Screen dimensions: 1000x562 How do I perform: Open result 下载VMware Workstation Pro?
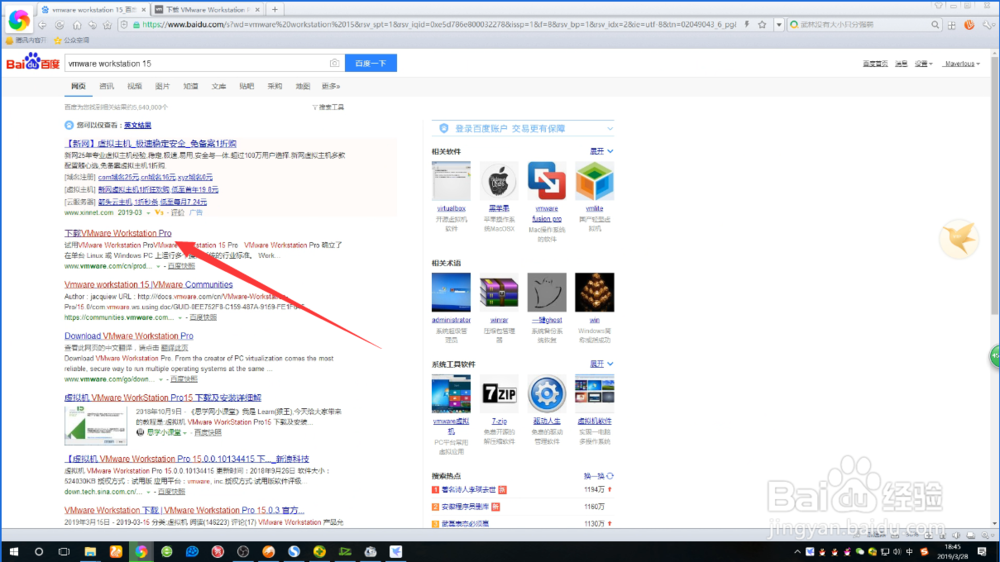click(118, 233)
